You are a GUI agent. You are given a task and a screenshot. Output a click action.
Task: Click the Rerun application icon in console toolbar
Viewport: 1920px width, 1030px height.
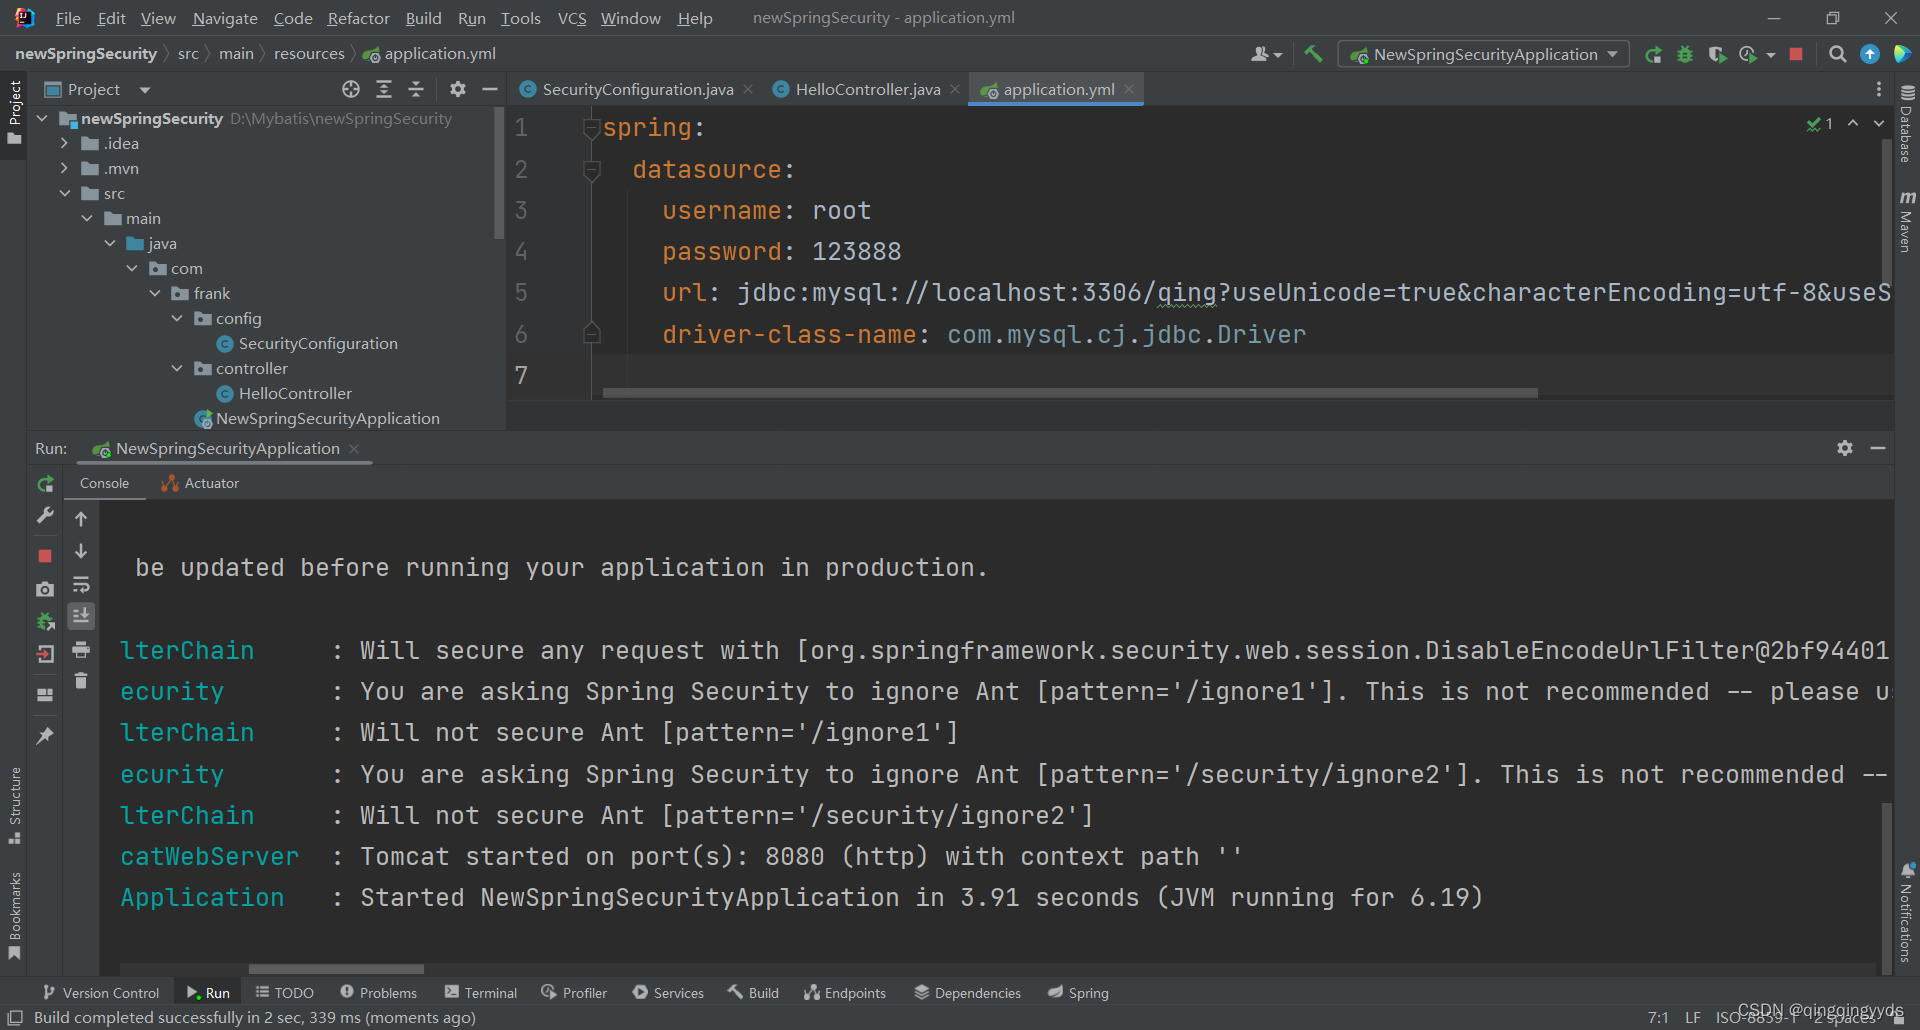coord(45,485)
